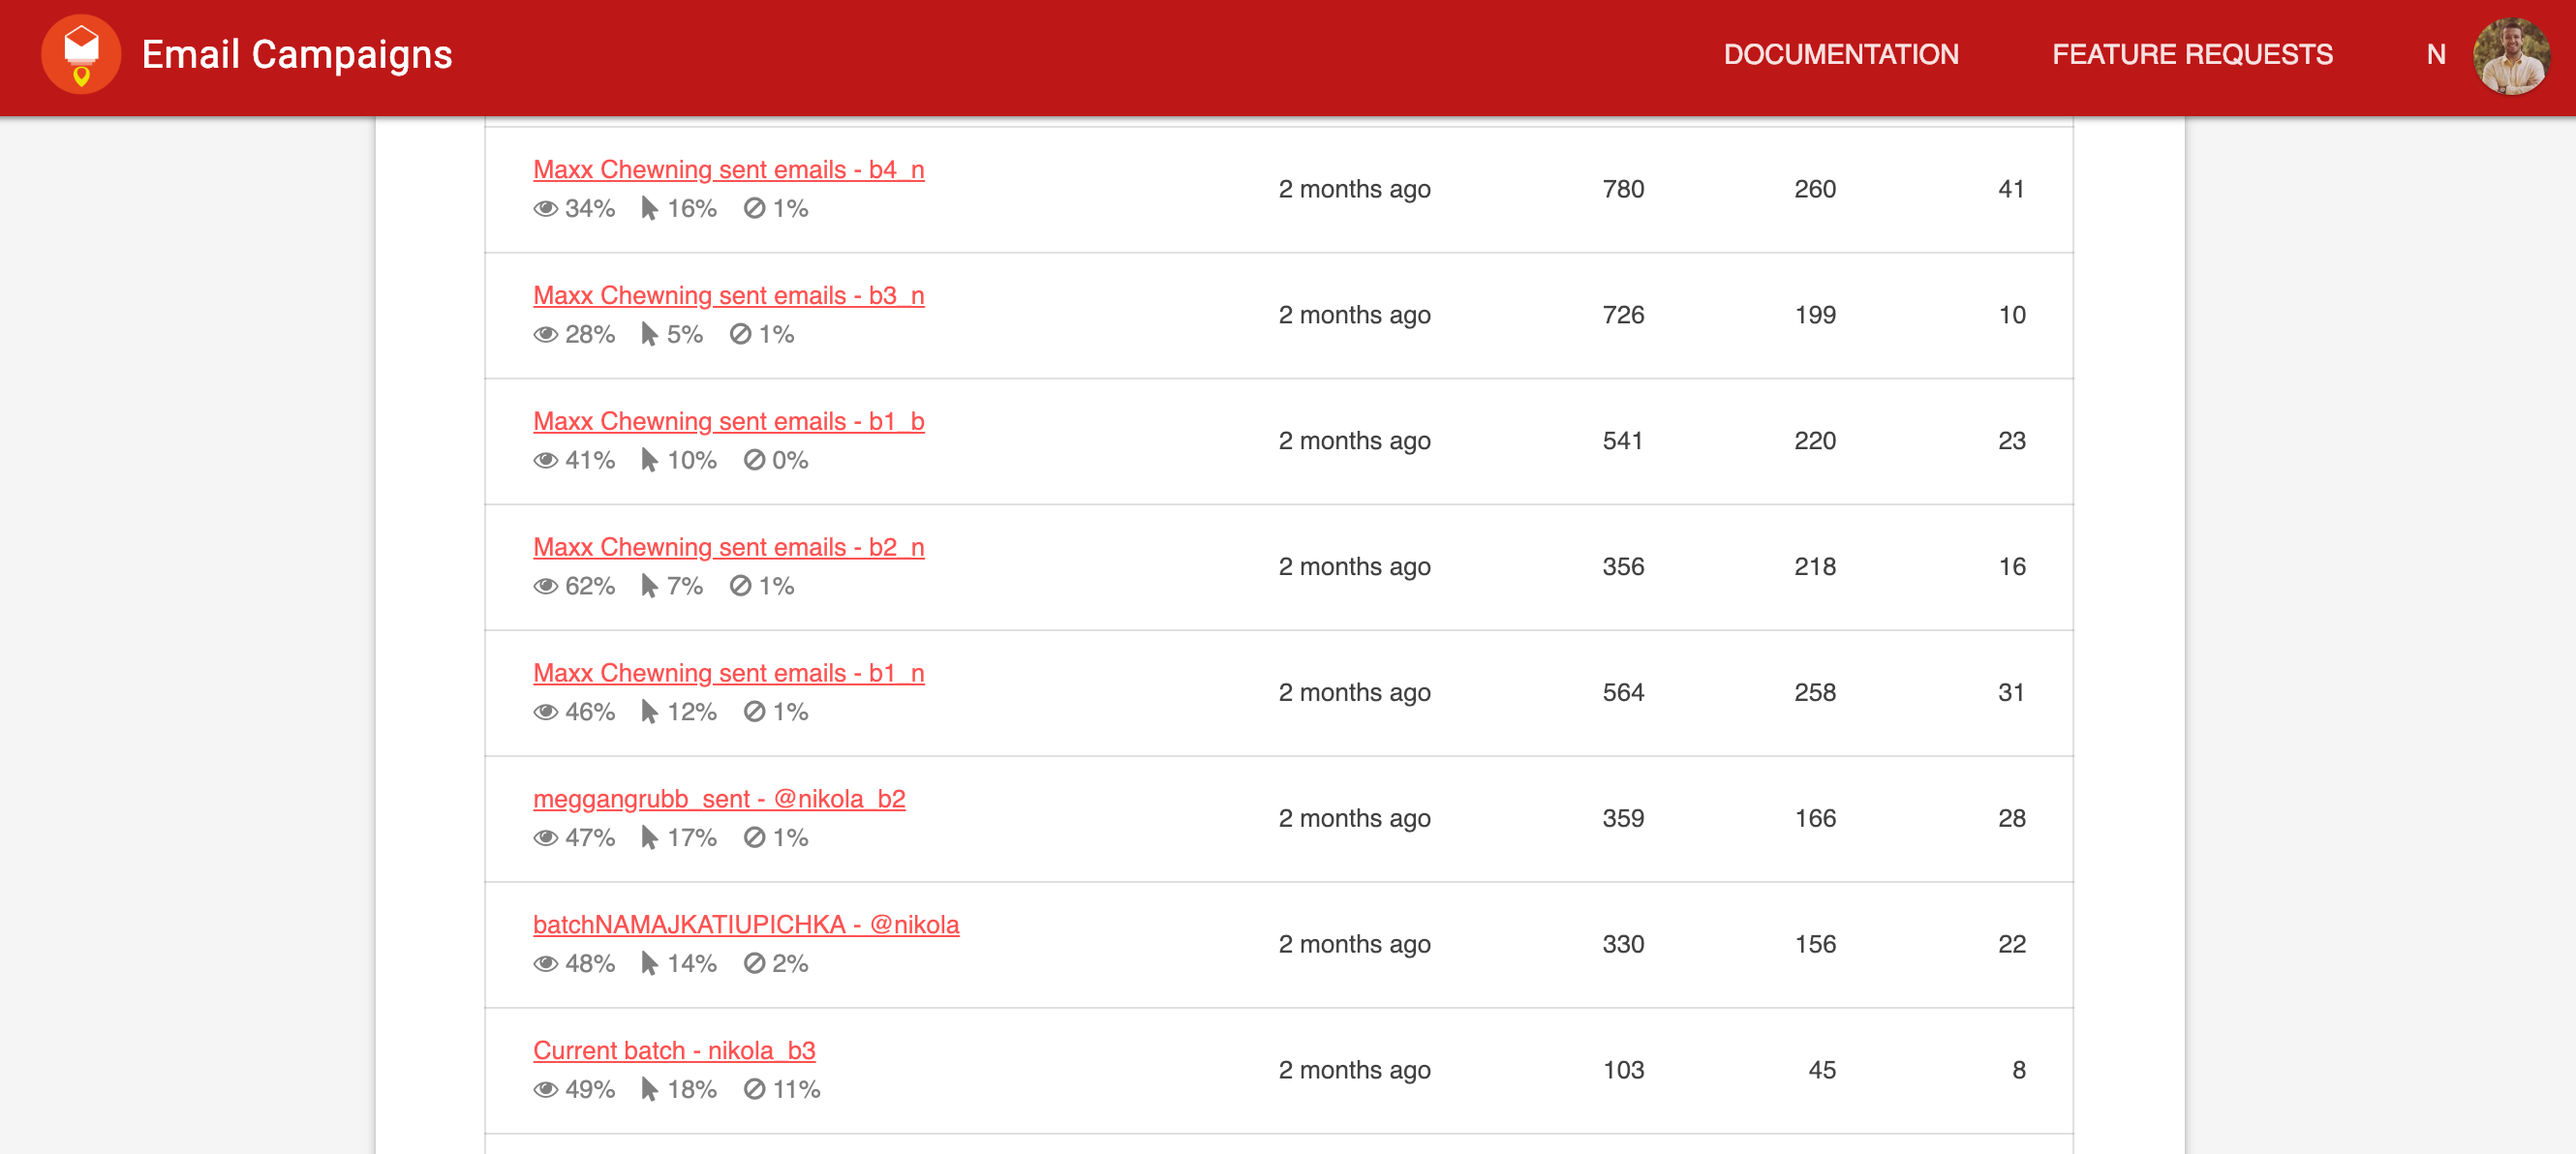Click the eye open-rate icon beside 62%
Screen dimensions: 2576x1154
click(x=545, y=587)
